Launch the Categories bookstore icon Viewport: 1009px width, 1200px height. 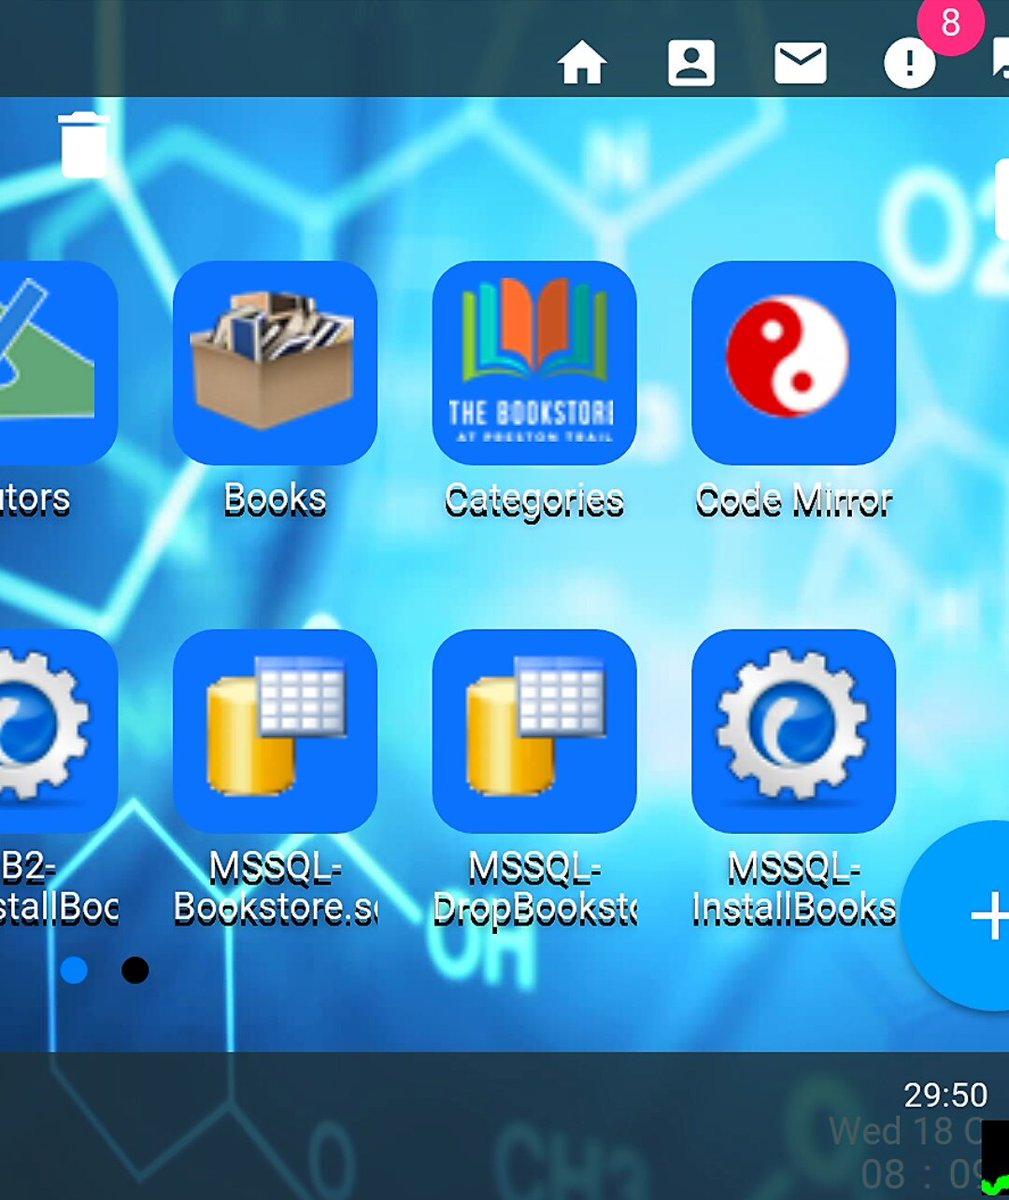pos(534,363)
